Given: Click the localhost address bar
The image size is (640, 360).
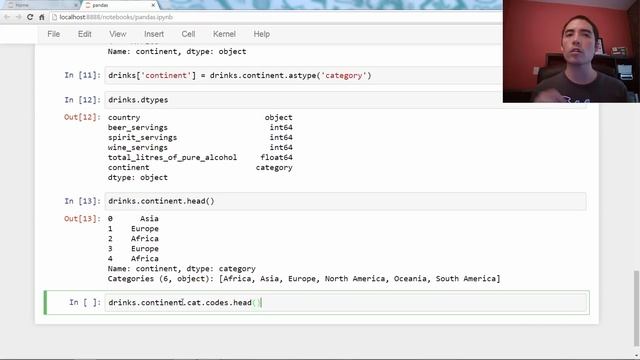Looking at the screenshot, I should (x=276, y=17).
